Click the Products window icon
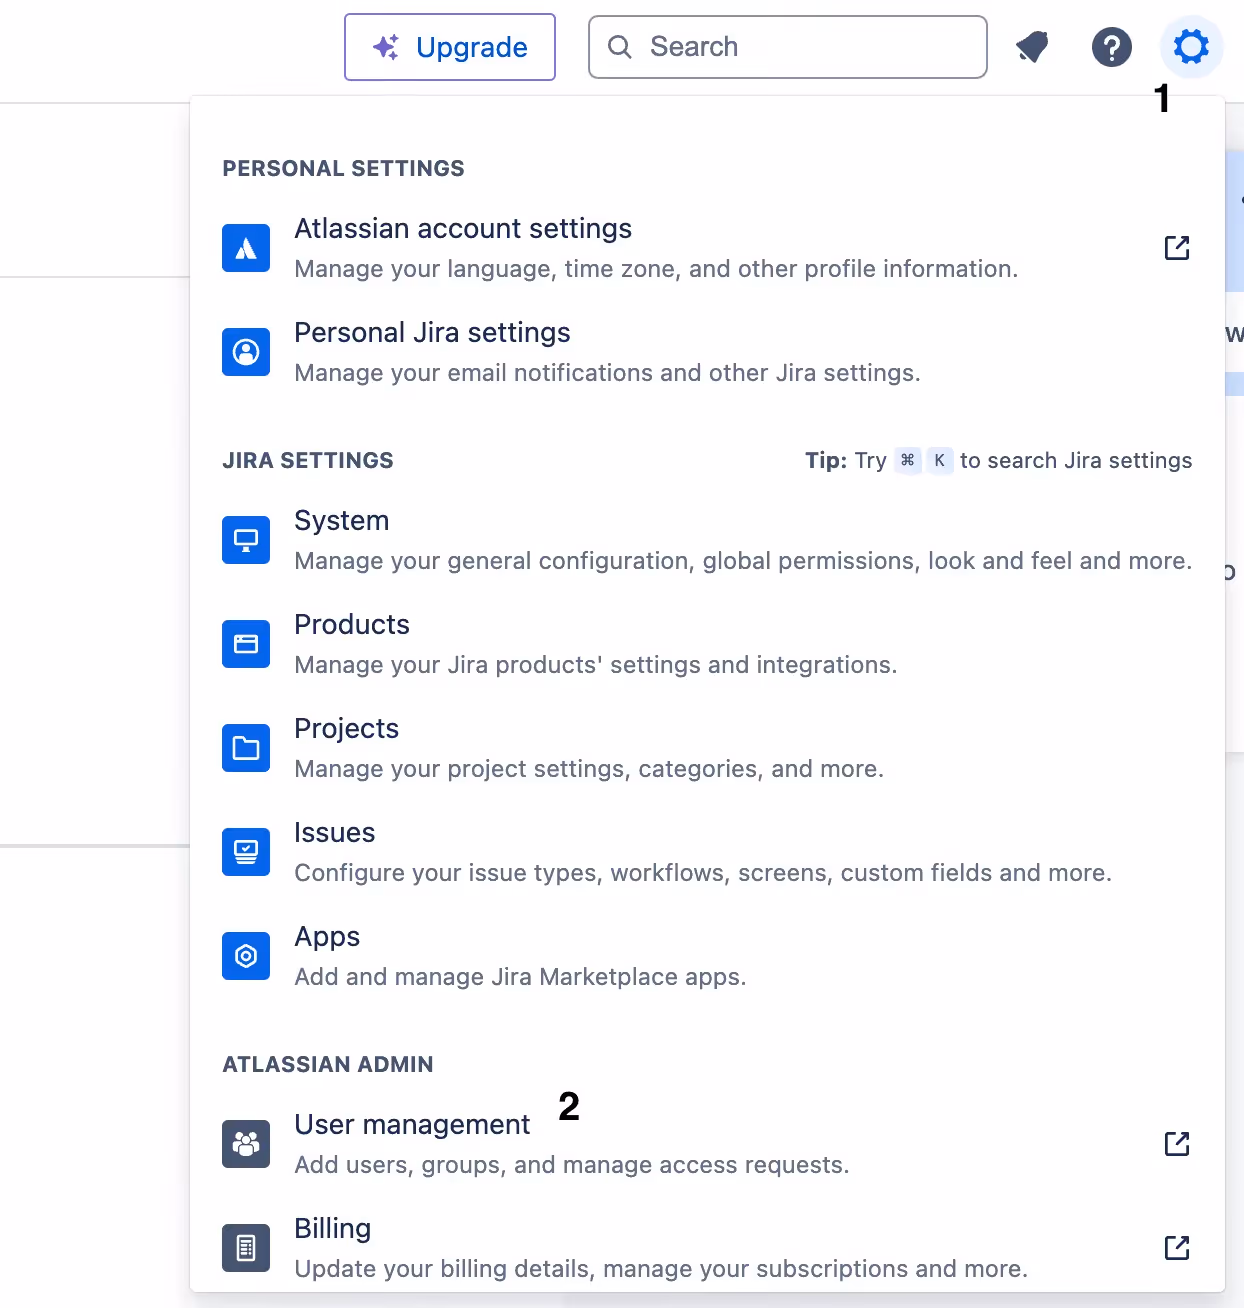1244x1308 pixels. tap(246, 644)
